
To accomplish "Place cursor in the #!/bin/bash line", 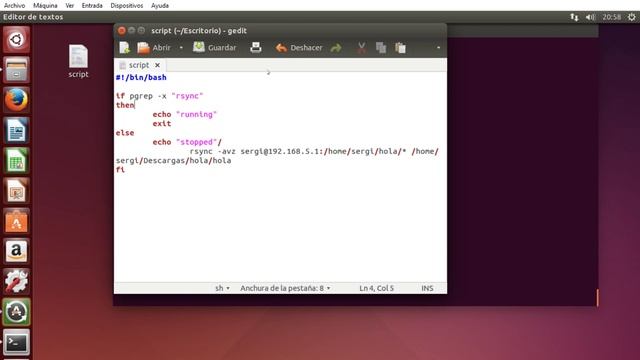I will coord(141,78).
